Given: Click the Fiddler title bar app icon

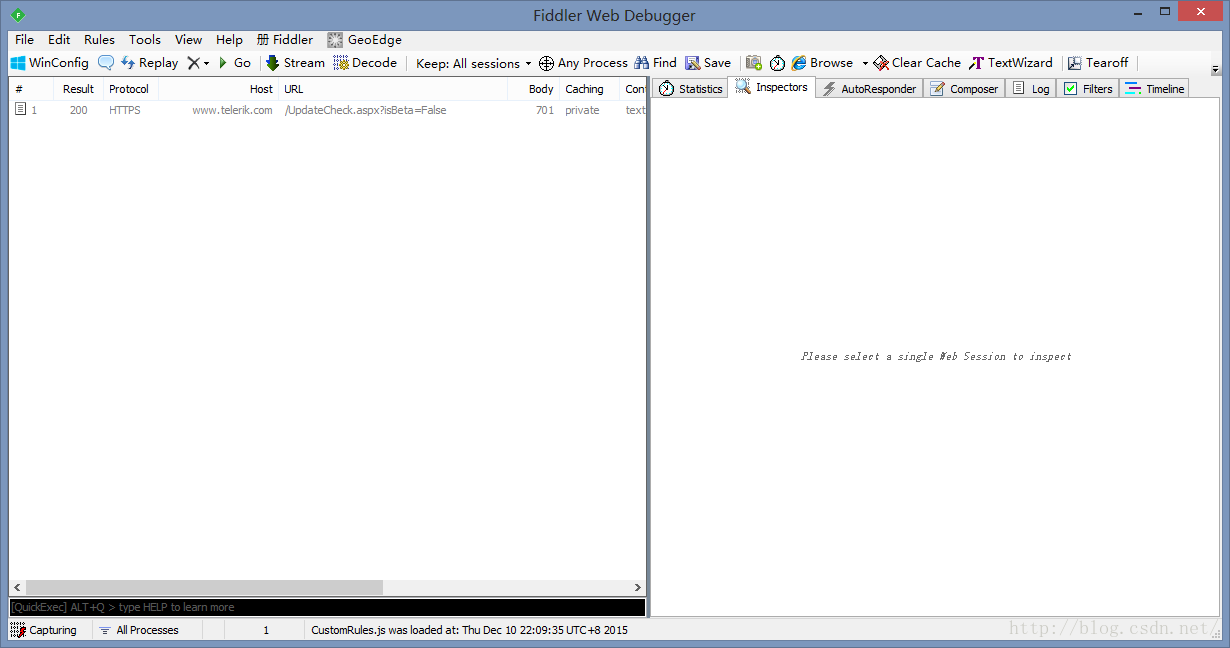Looking at the screenshot, I should [18, 15].
